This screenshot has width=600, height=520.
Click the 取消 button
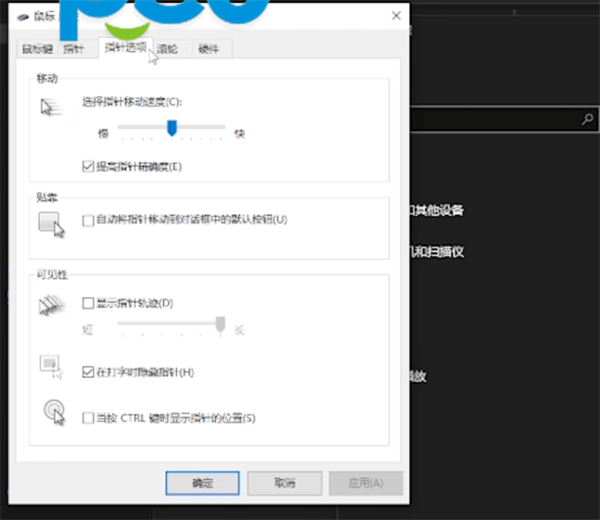tap(284, 483)
